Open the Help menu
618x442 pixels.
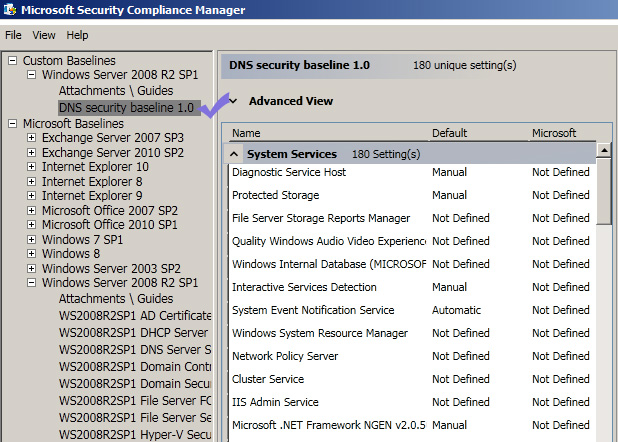pos(77,35)
